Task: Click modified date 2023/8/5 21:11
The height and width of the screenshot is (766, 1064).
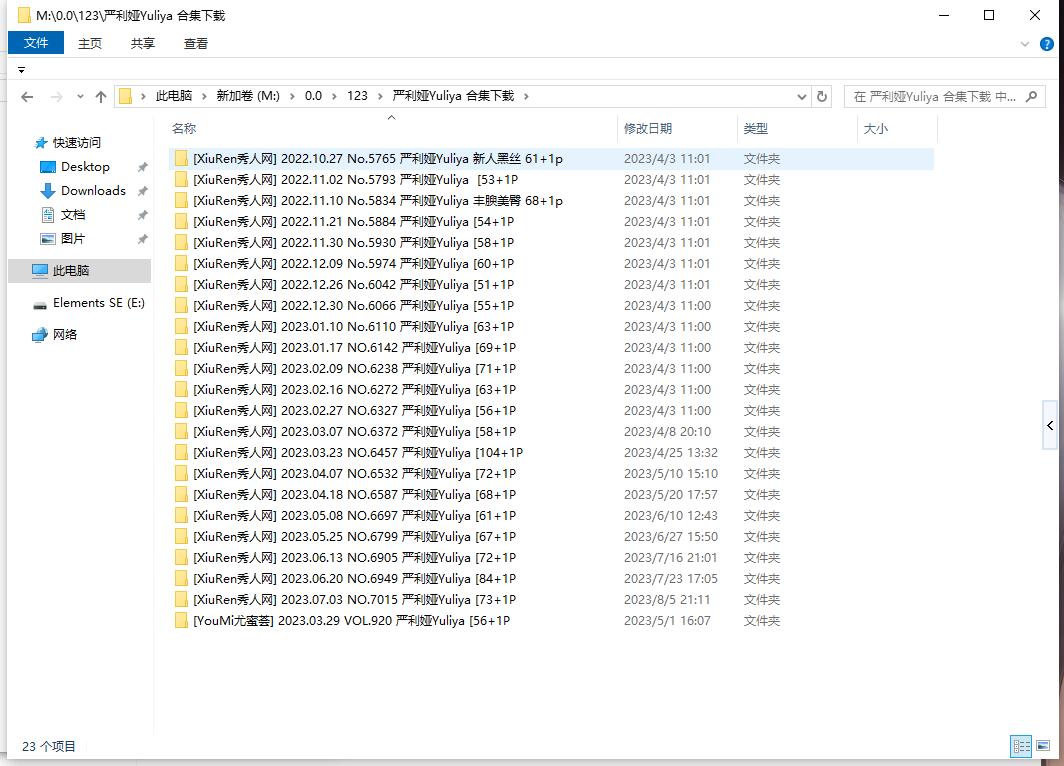Action: point(667,600)
